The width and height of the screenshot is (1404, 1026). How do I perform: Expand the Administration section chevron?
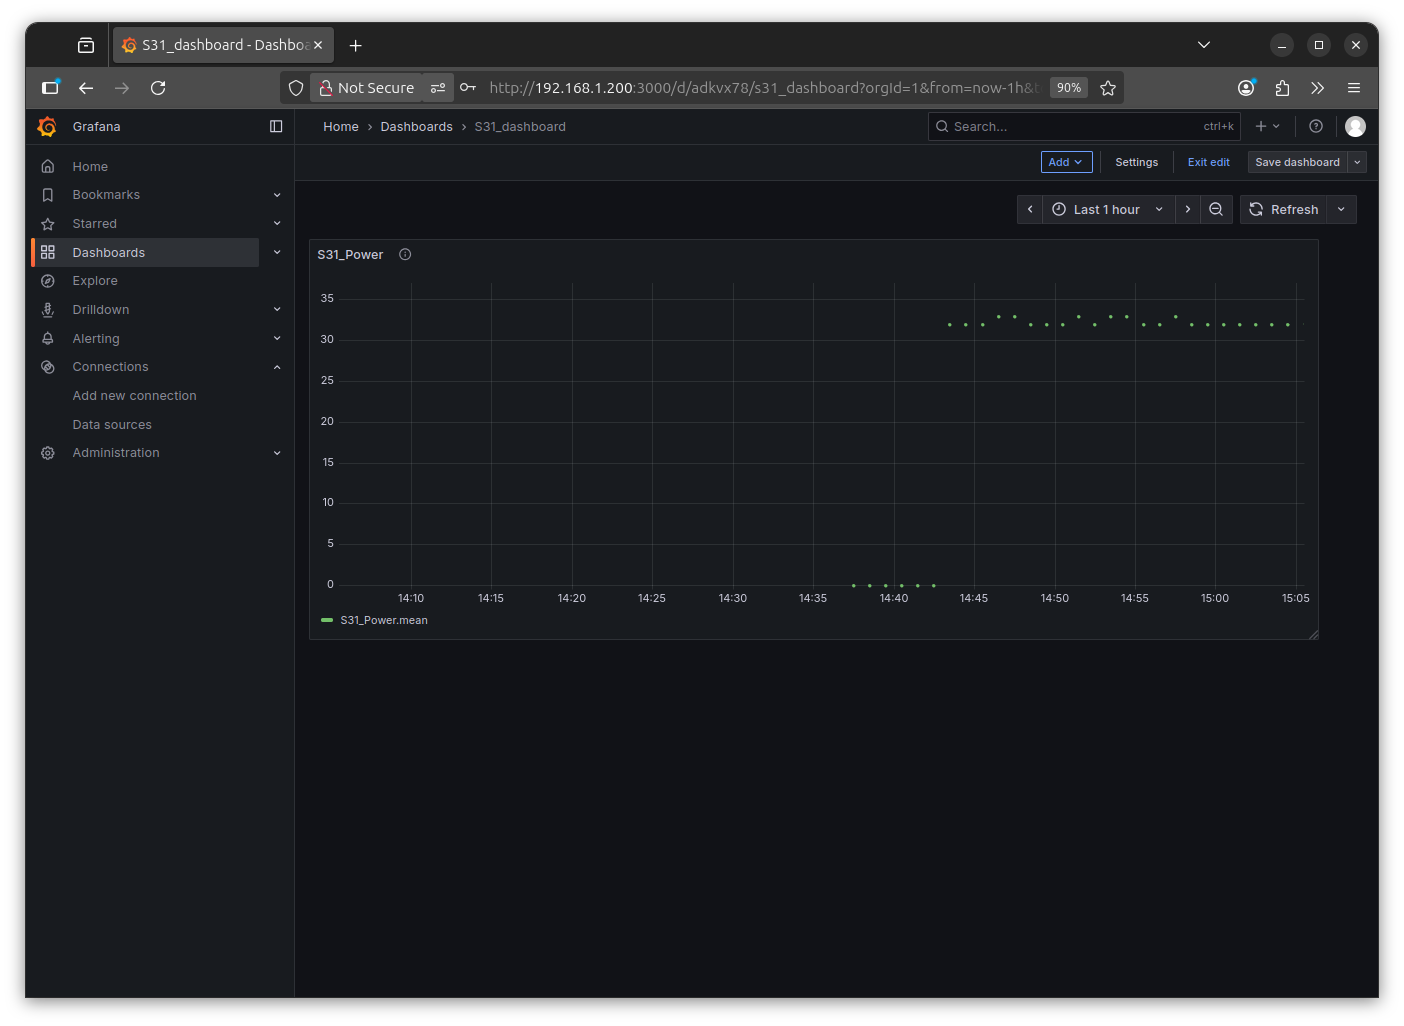pyautogui.click(x=277, y=453)
